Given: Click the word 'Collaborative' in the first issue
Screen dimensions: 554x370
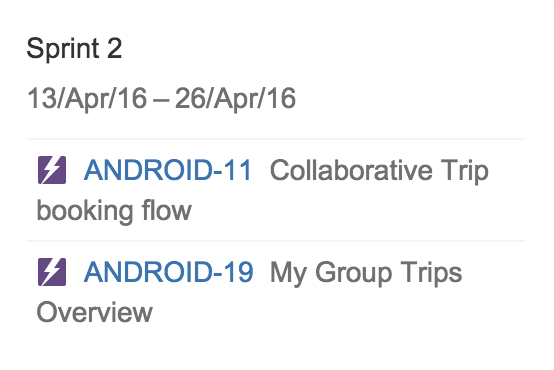Looking at the screenshot, I should point(351,170).
